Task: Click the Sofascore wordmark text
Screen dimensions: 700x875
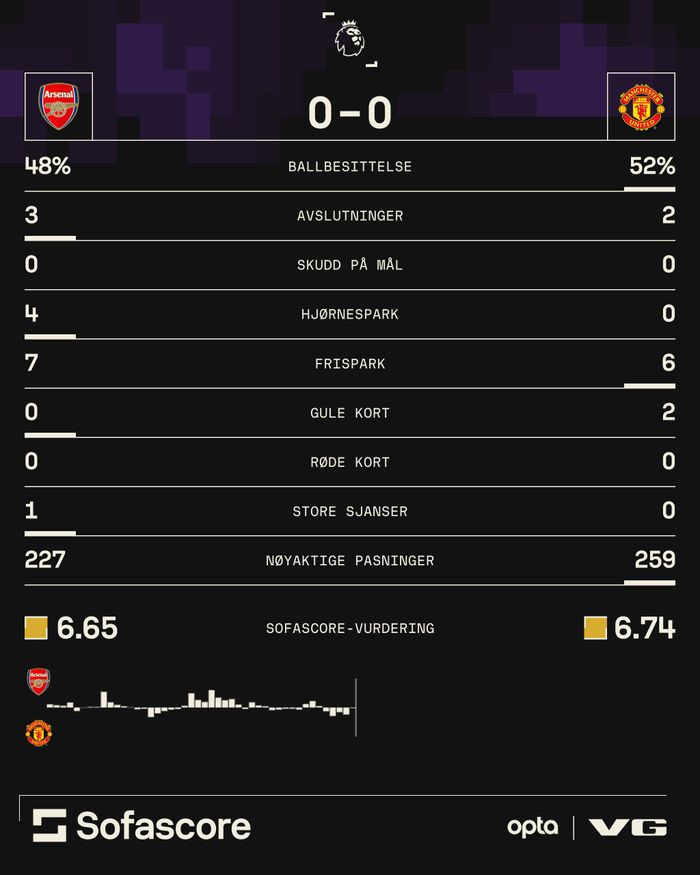Action: (x=163, y=826)
